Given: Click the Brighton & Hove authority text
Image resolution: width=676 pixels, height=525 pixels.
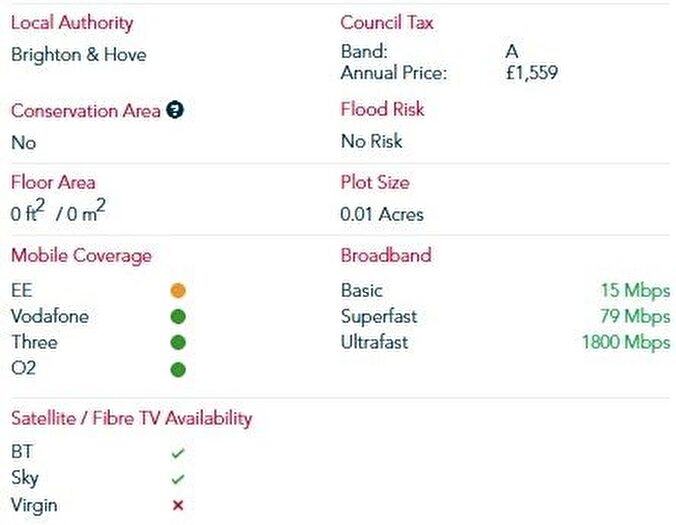Looking at the screenshot, I should point(78,55).
